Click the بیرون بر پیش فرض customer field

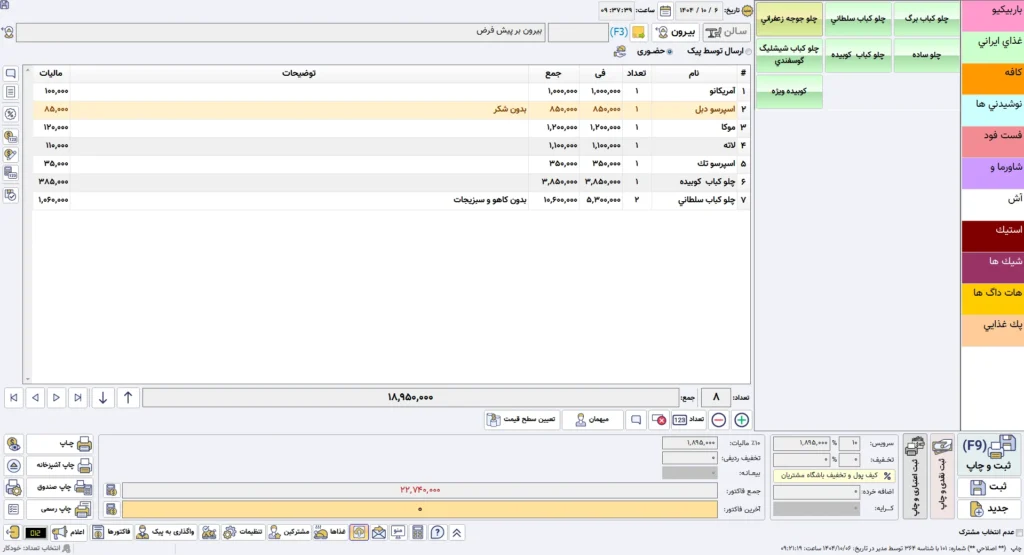point(280,32)
